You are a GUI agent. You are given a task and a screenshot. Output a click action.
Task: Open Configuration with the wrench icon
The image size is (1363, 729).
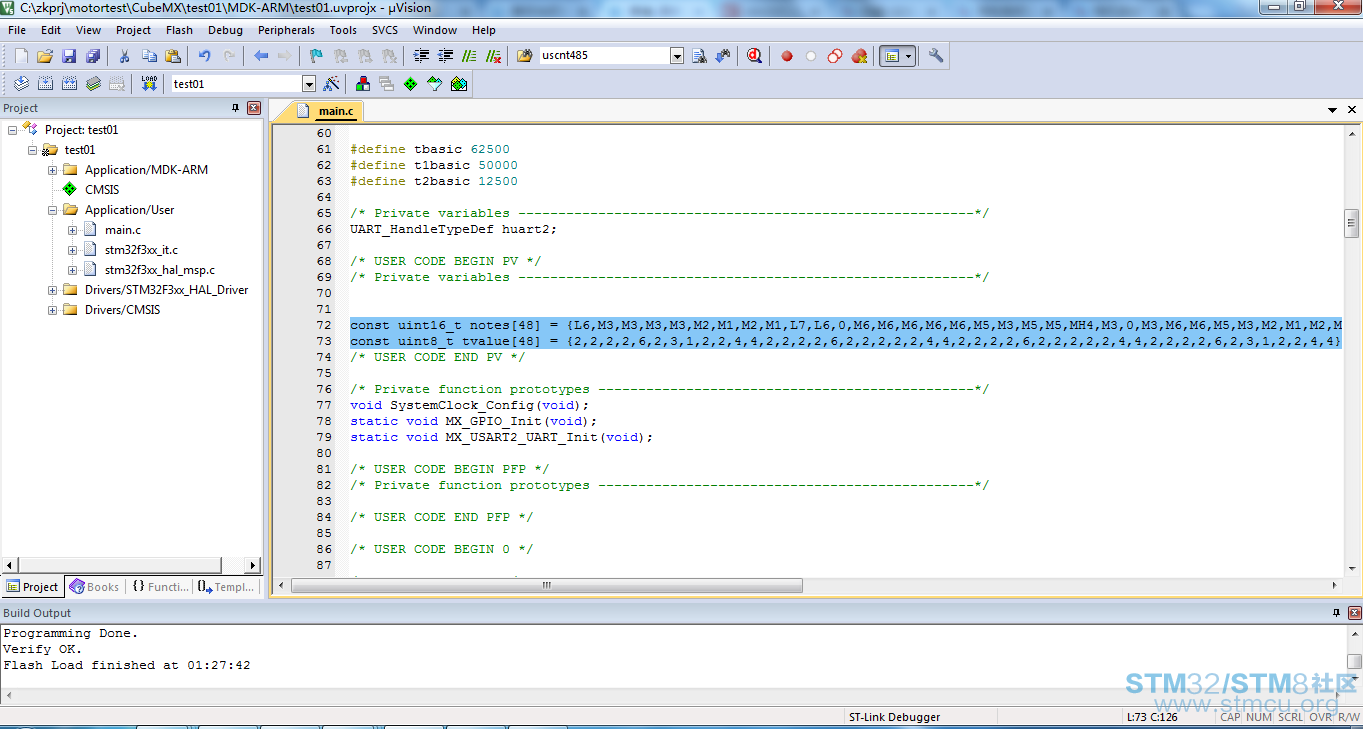click(936, 56)
